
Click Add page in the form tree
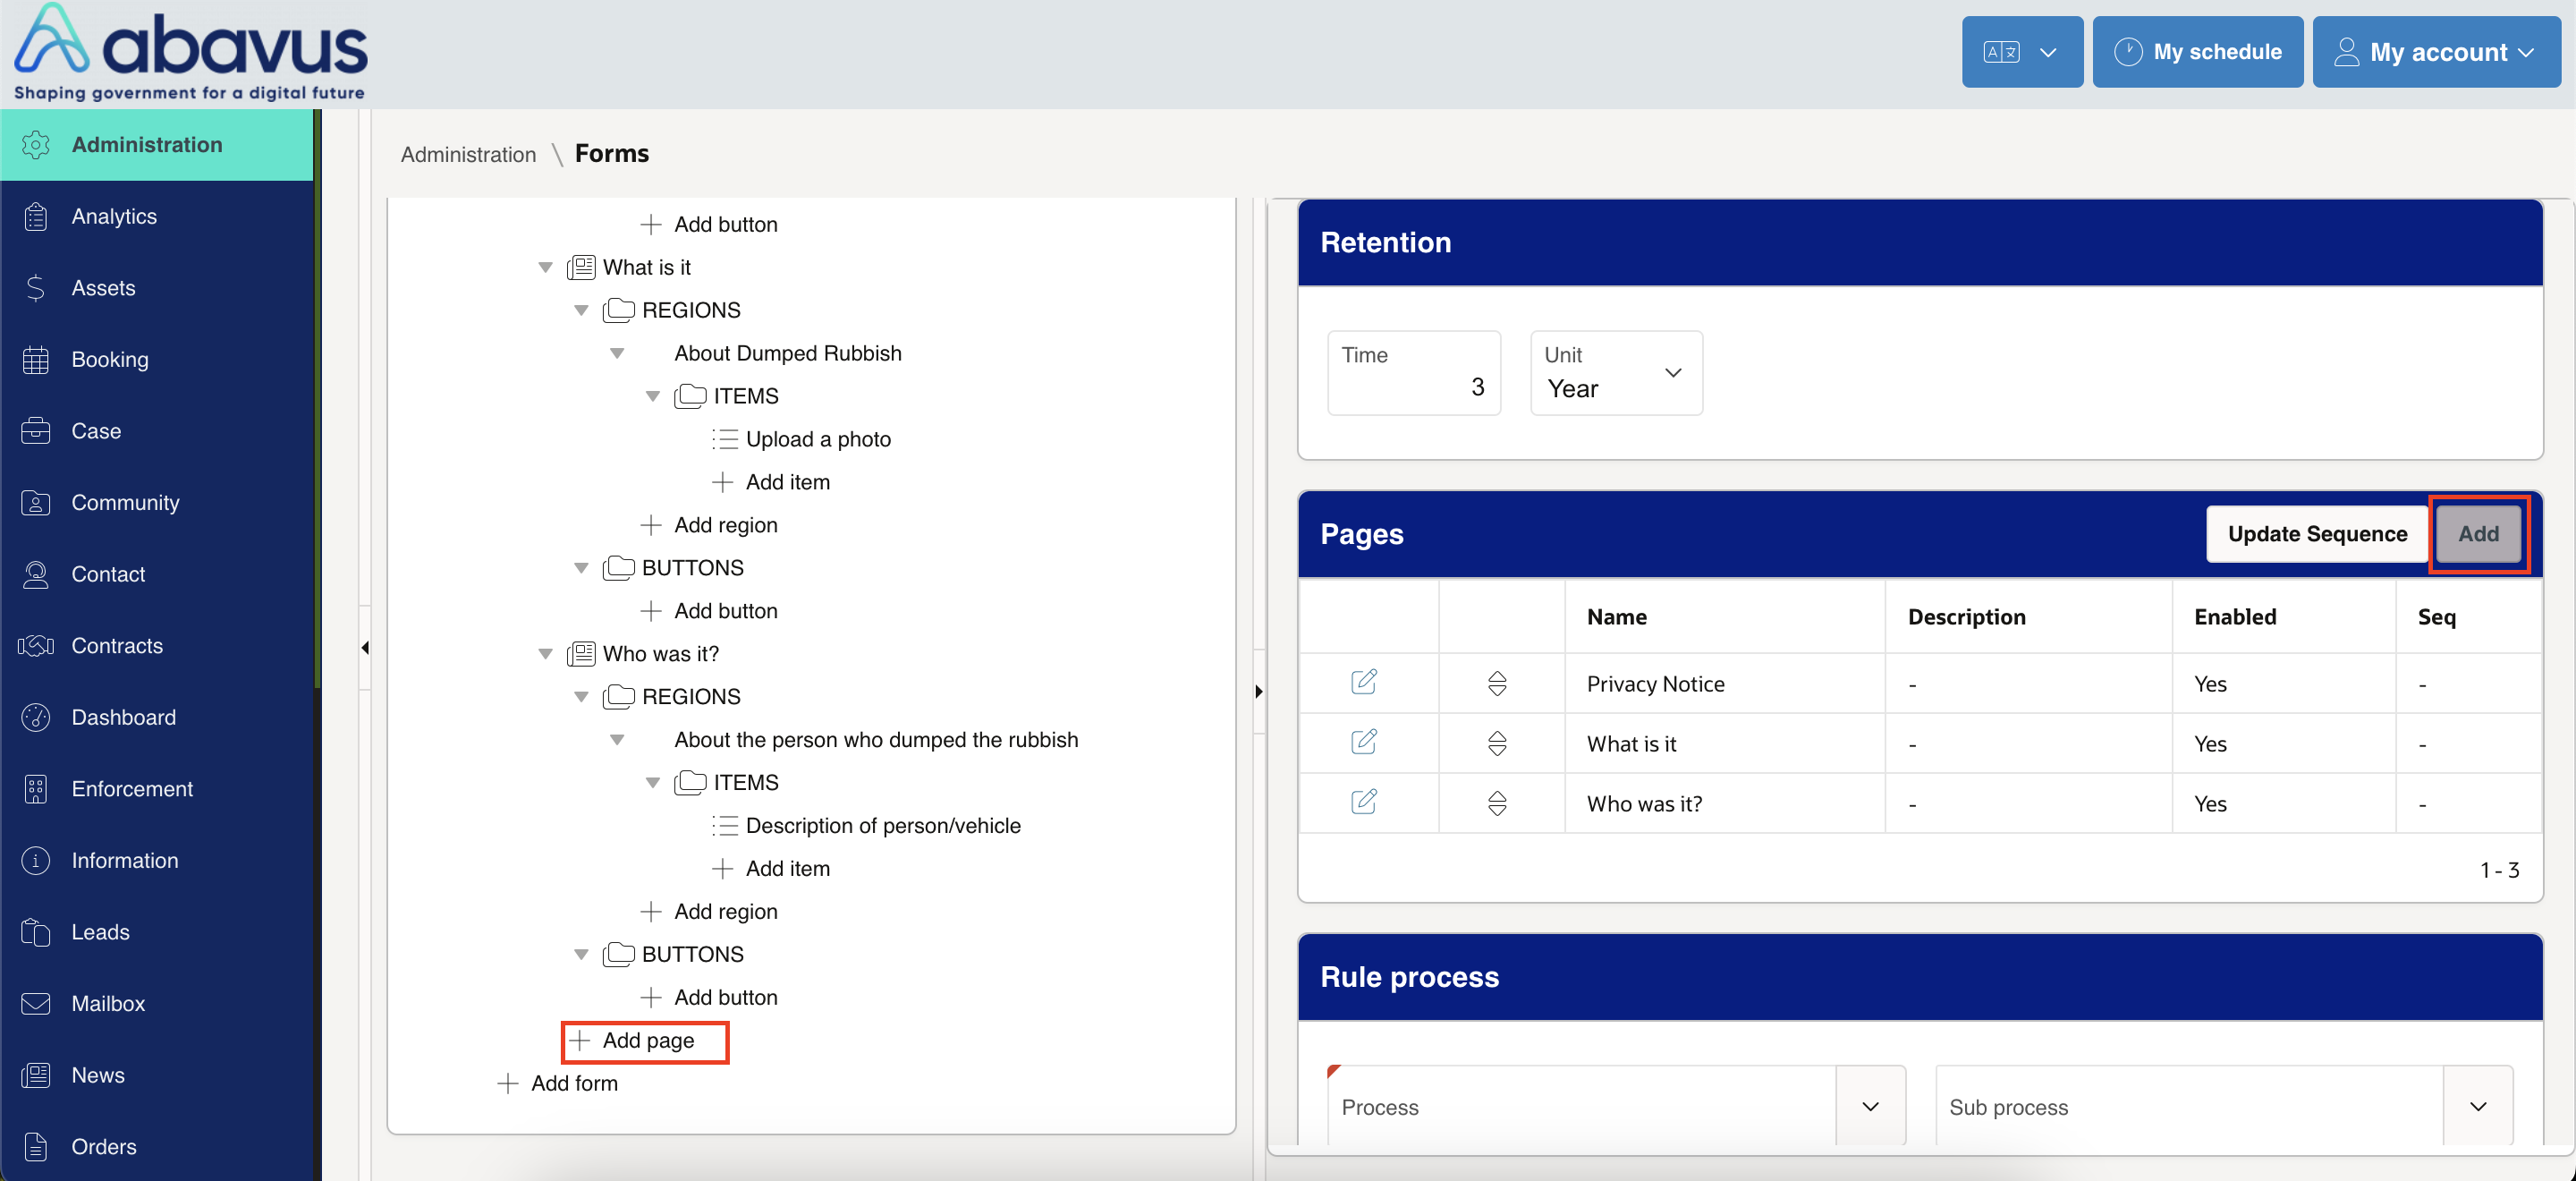click(646, 1041)
